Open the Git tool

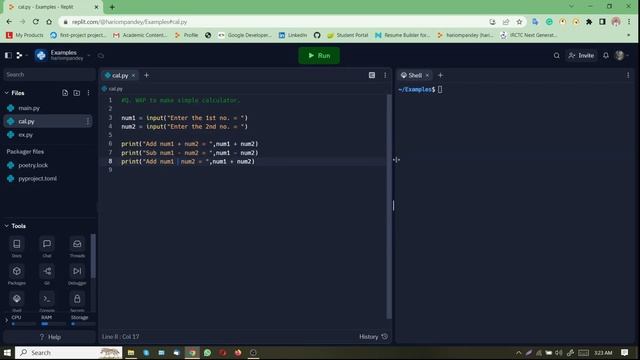(x=47, y=274)
